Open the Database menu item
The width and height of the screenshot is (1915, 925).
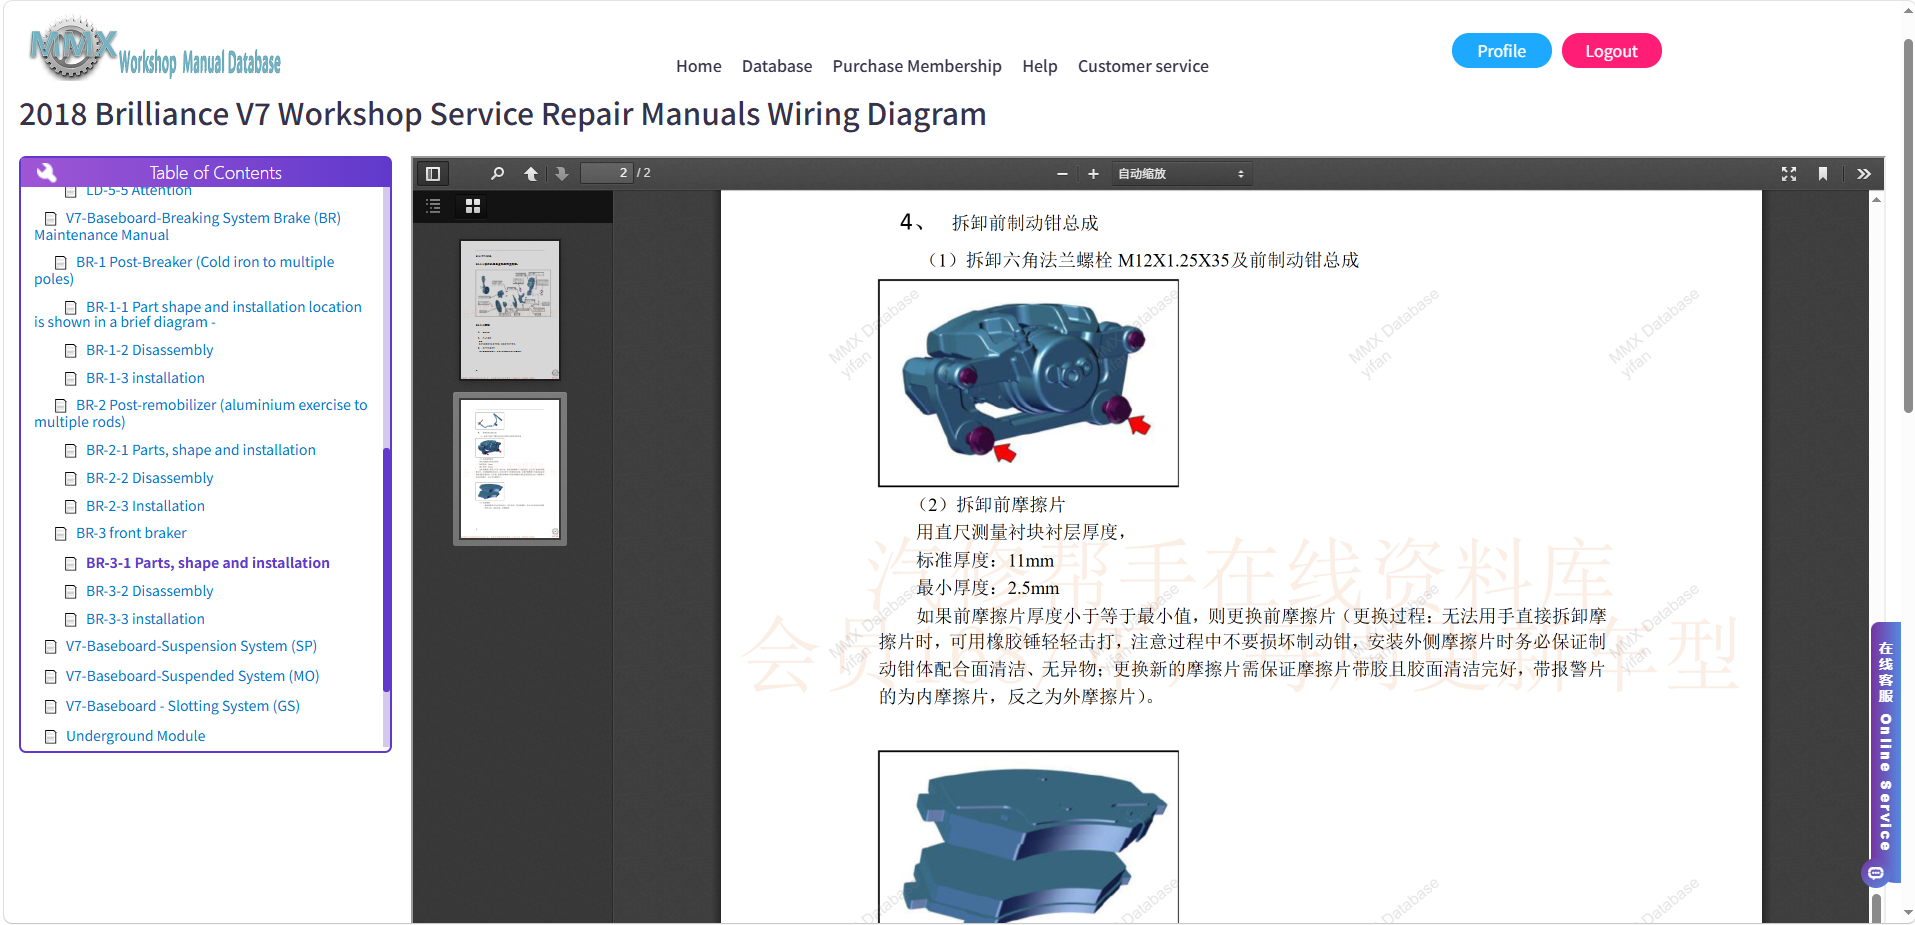pos(777,66)
